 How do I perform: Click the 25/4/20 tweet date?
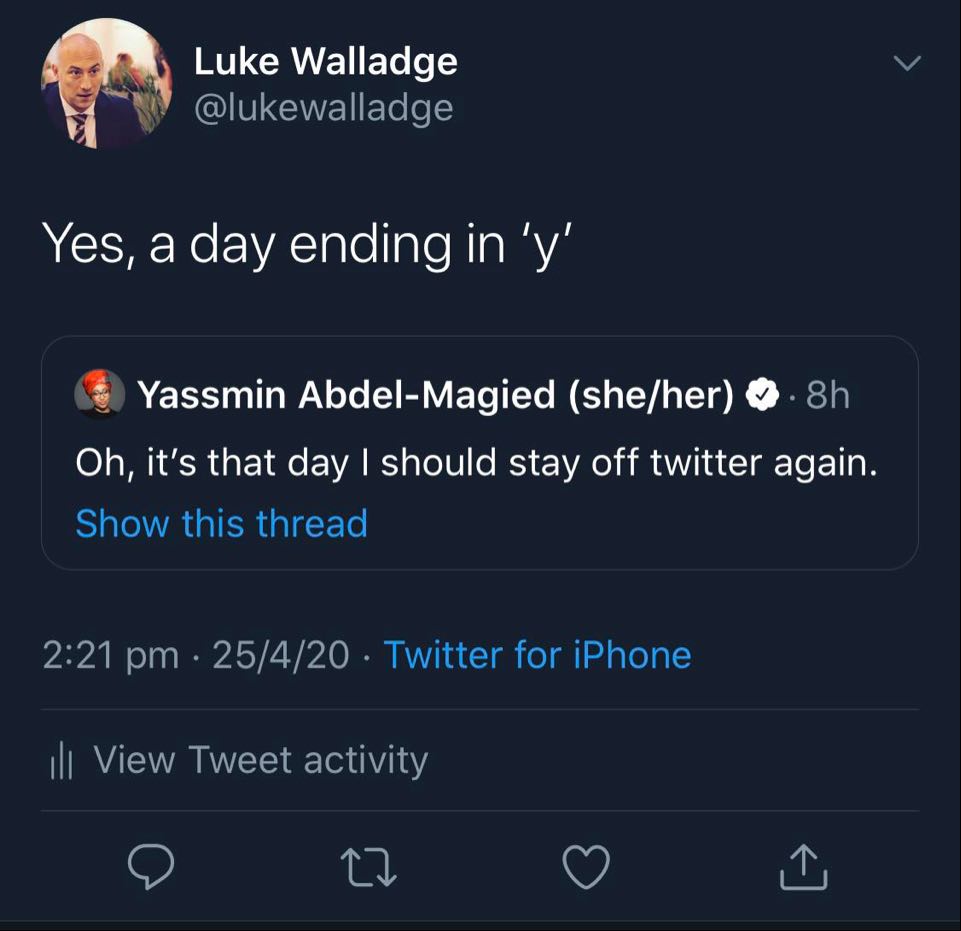tap(281, 655)
